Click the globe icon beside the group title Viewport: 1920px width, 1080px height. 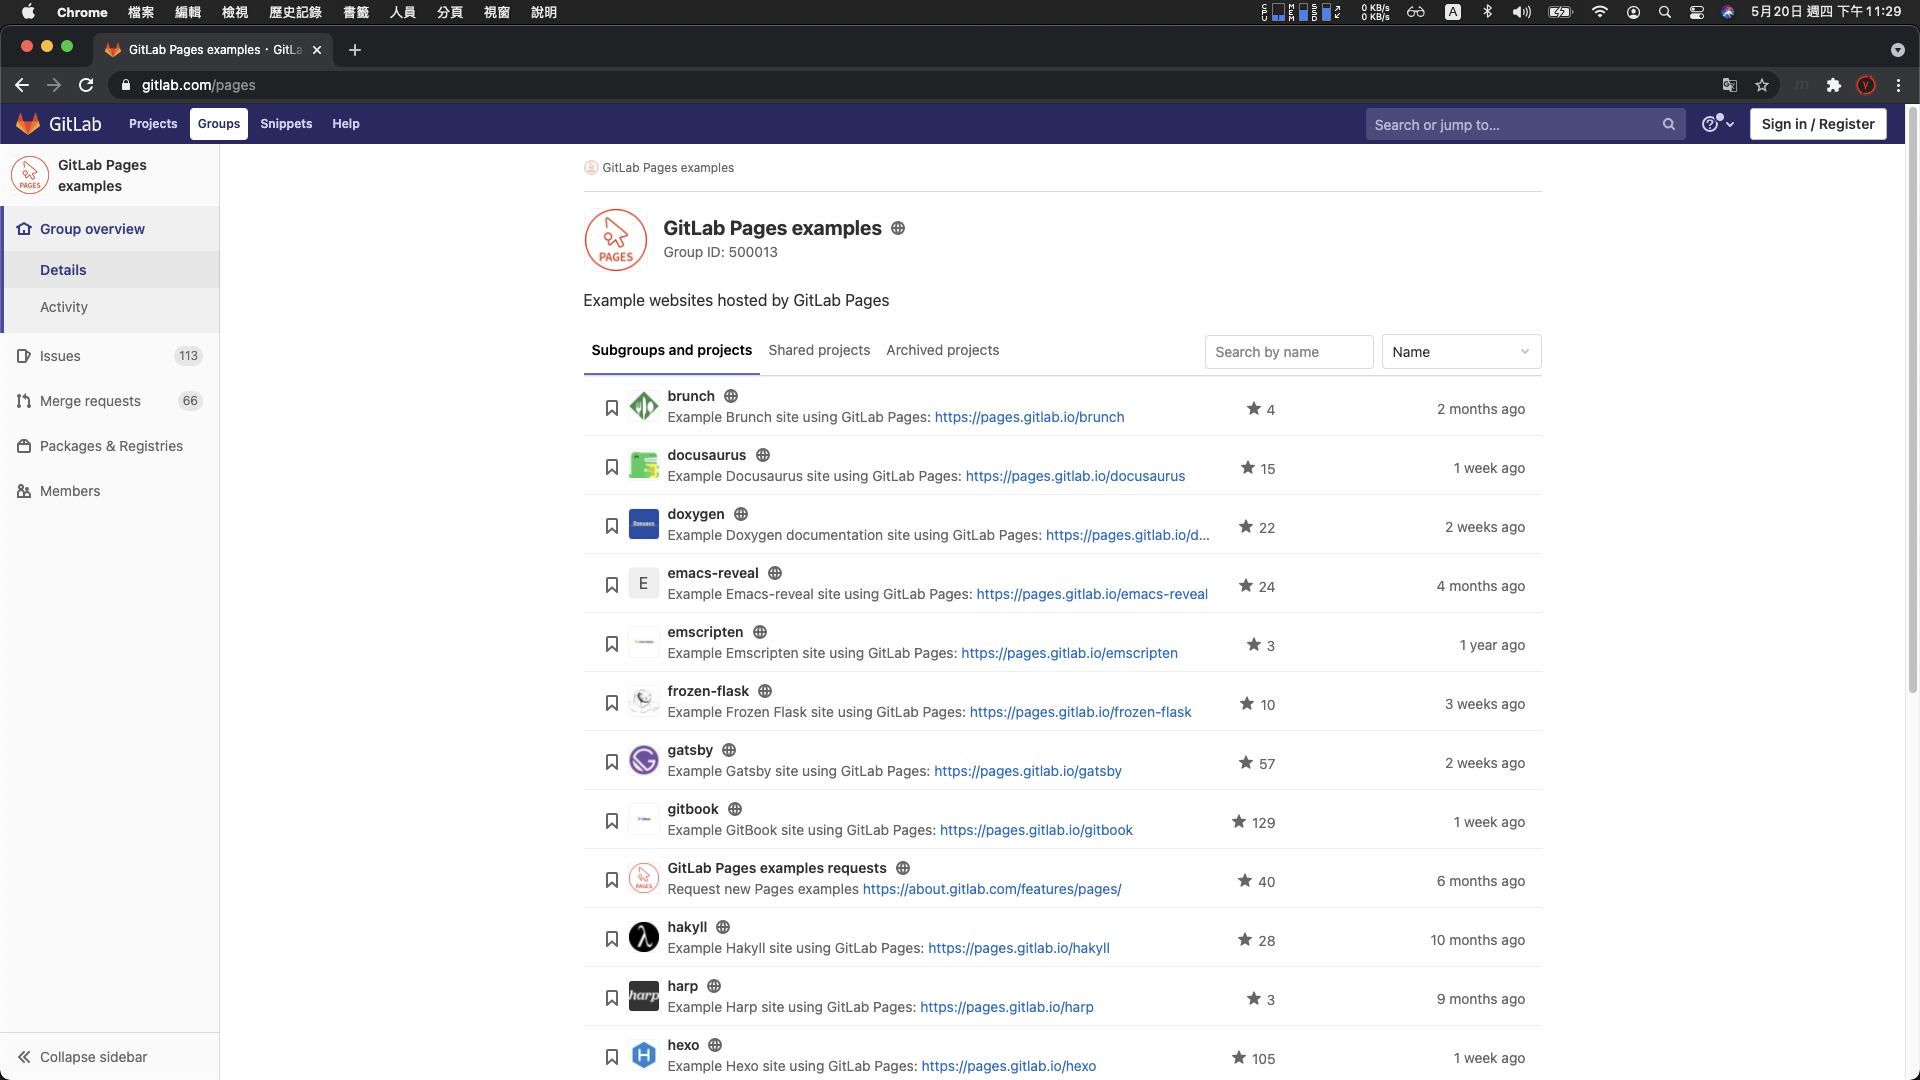898,228
